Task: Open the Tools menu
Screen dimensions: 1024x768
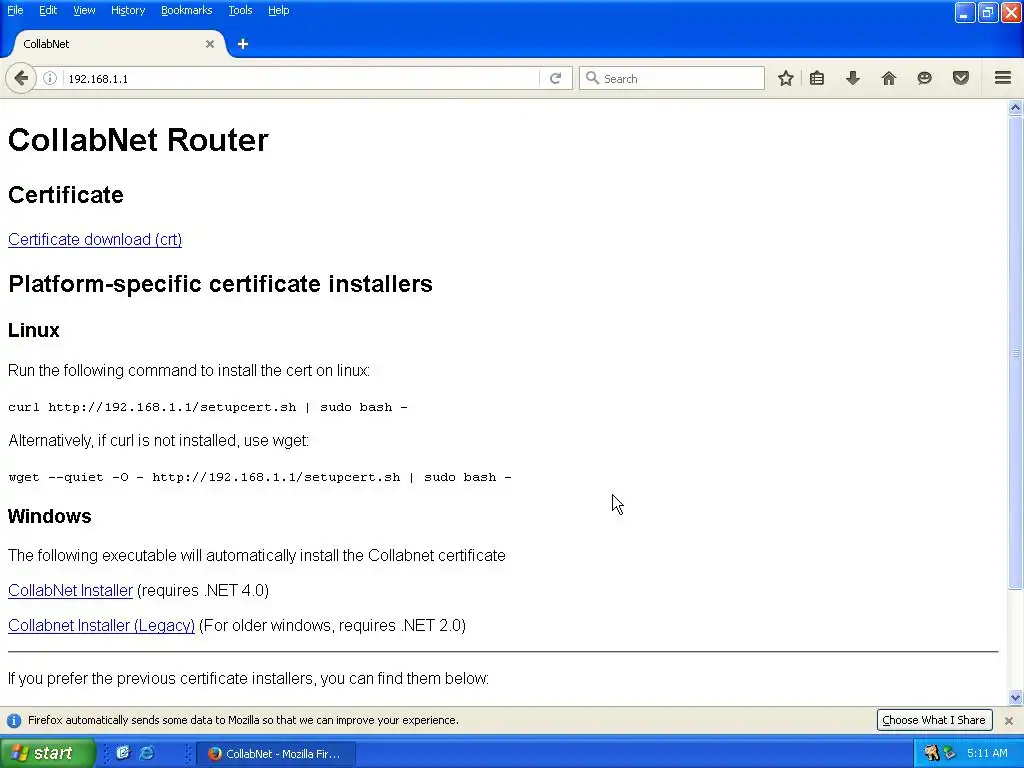Action: (x=240, y=10)
